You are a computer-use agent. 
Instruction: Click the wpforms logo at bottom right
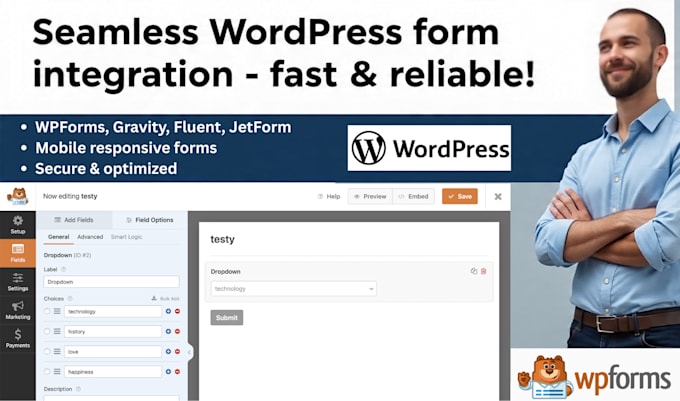[594, 376]
